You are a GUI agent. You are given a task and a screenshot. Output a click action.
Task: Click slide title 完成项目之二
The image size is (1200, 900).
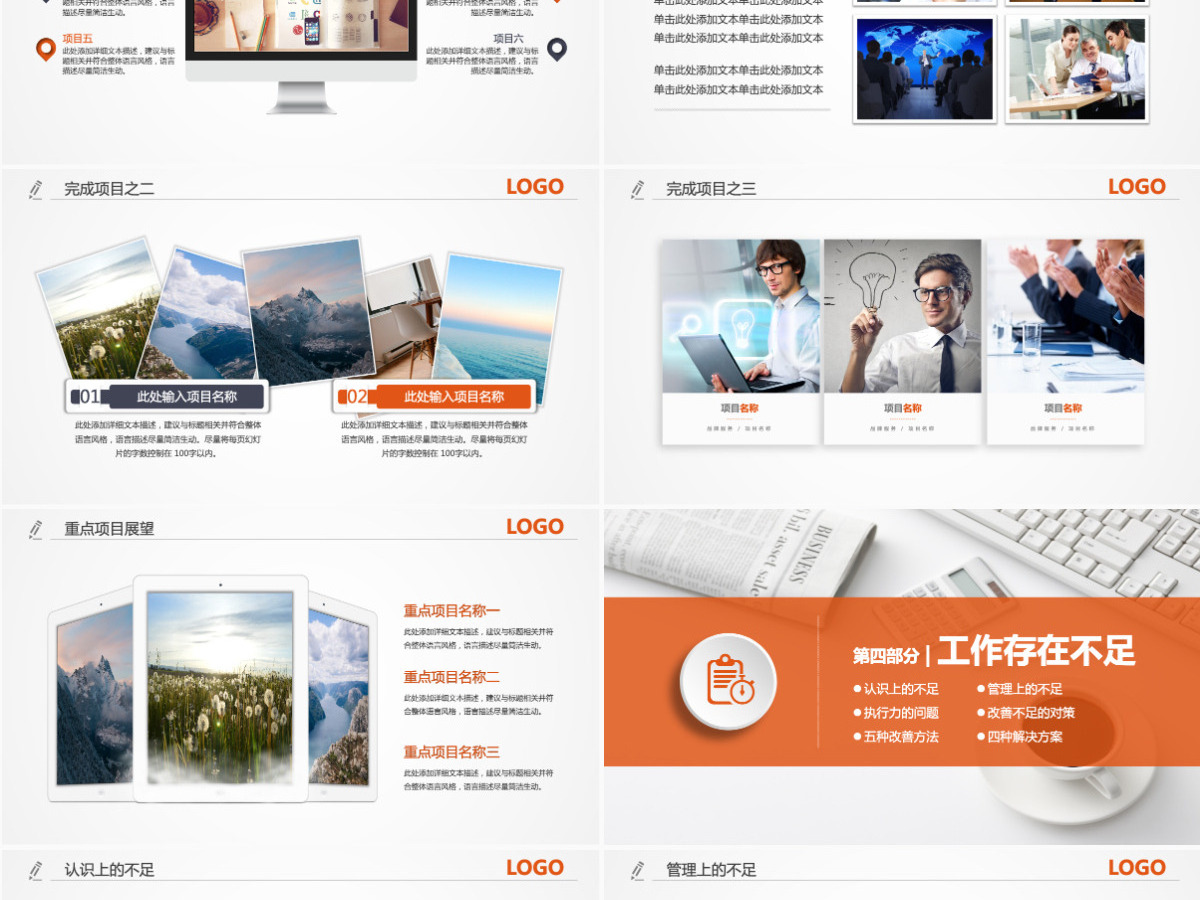click(x=109, y=189)
